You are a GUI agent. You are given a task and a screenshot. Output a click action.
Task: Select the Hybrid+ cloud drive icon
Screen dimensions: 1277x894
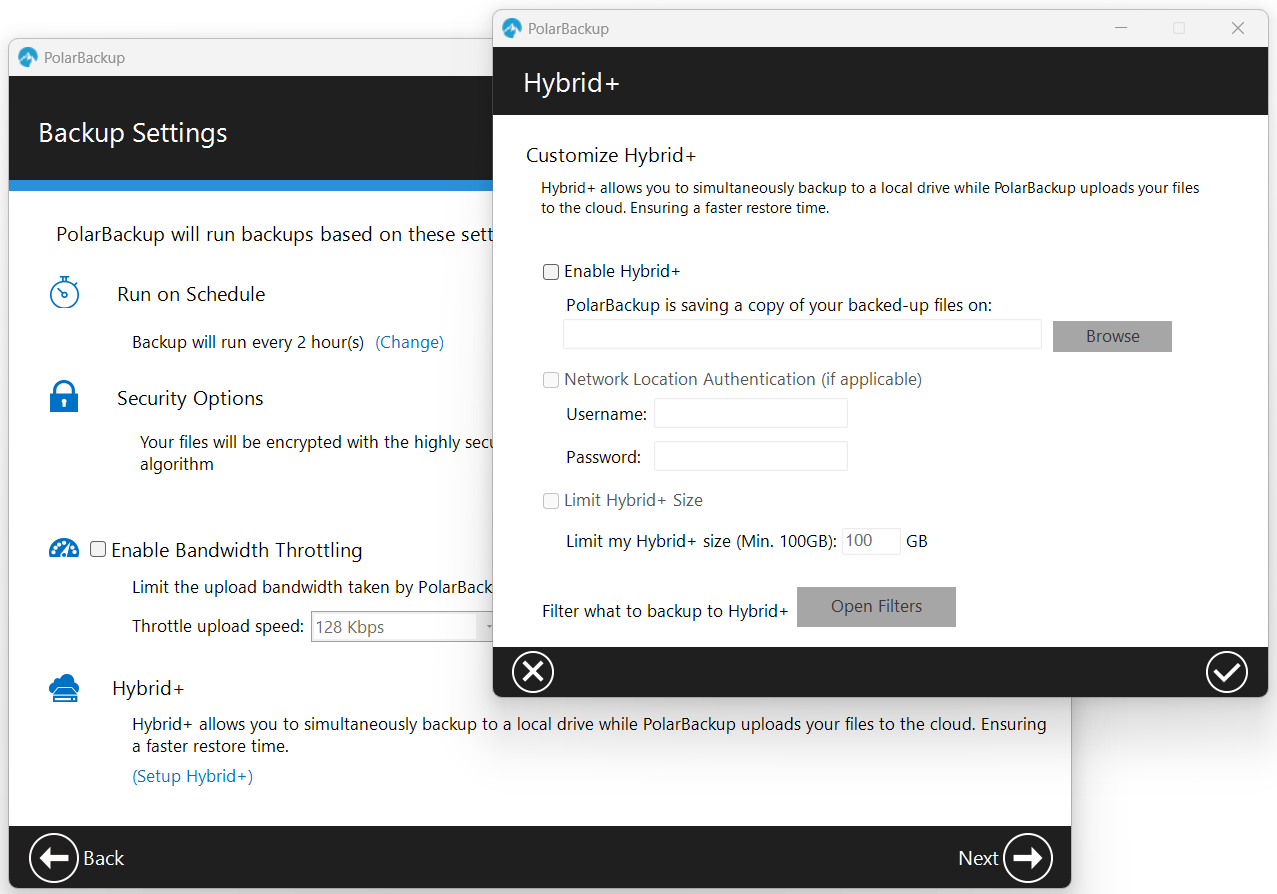coord(64,687)
